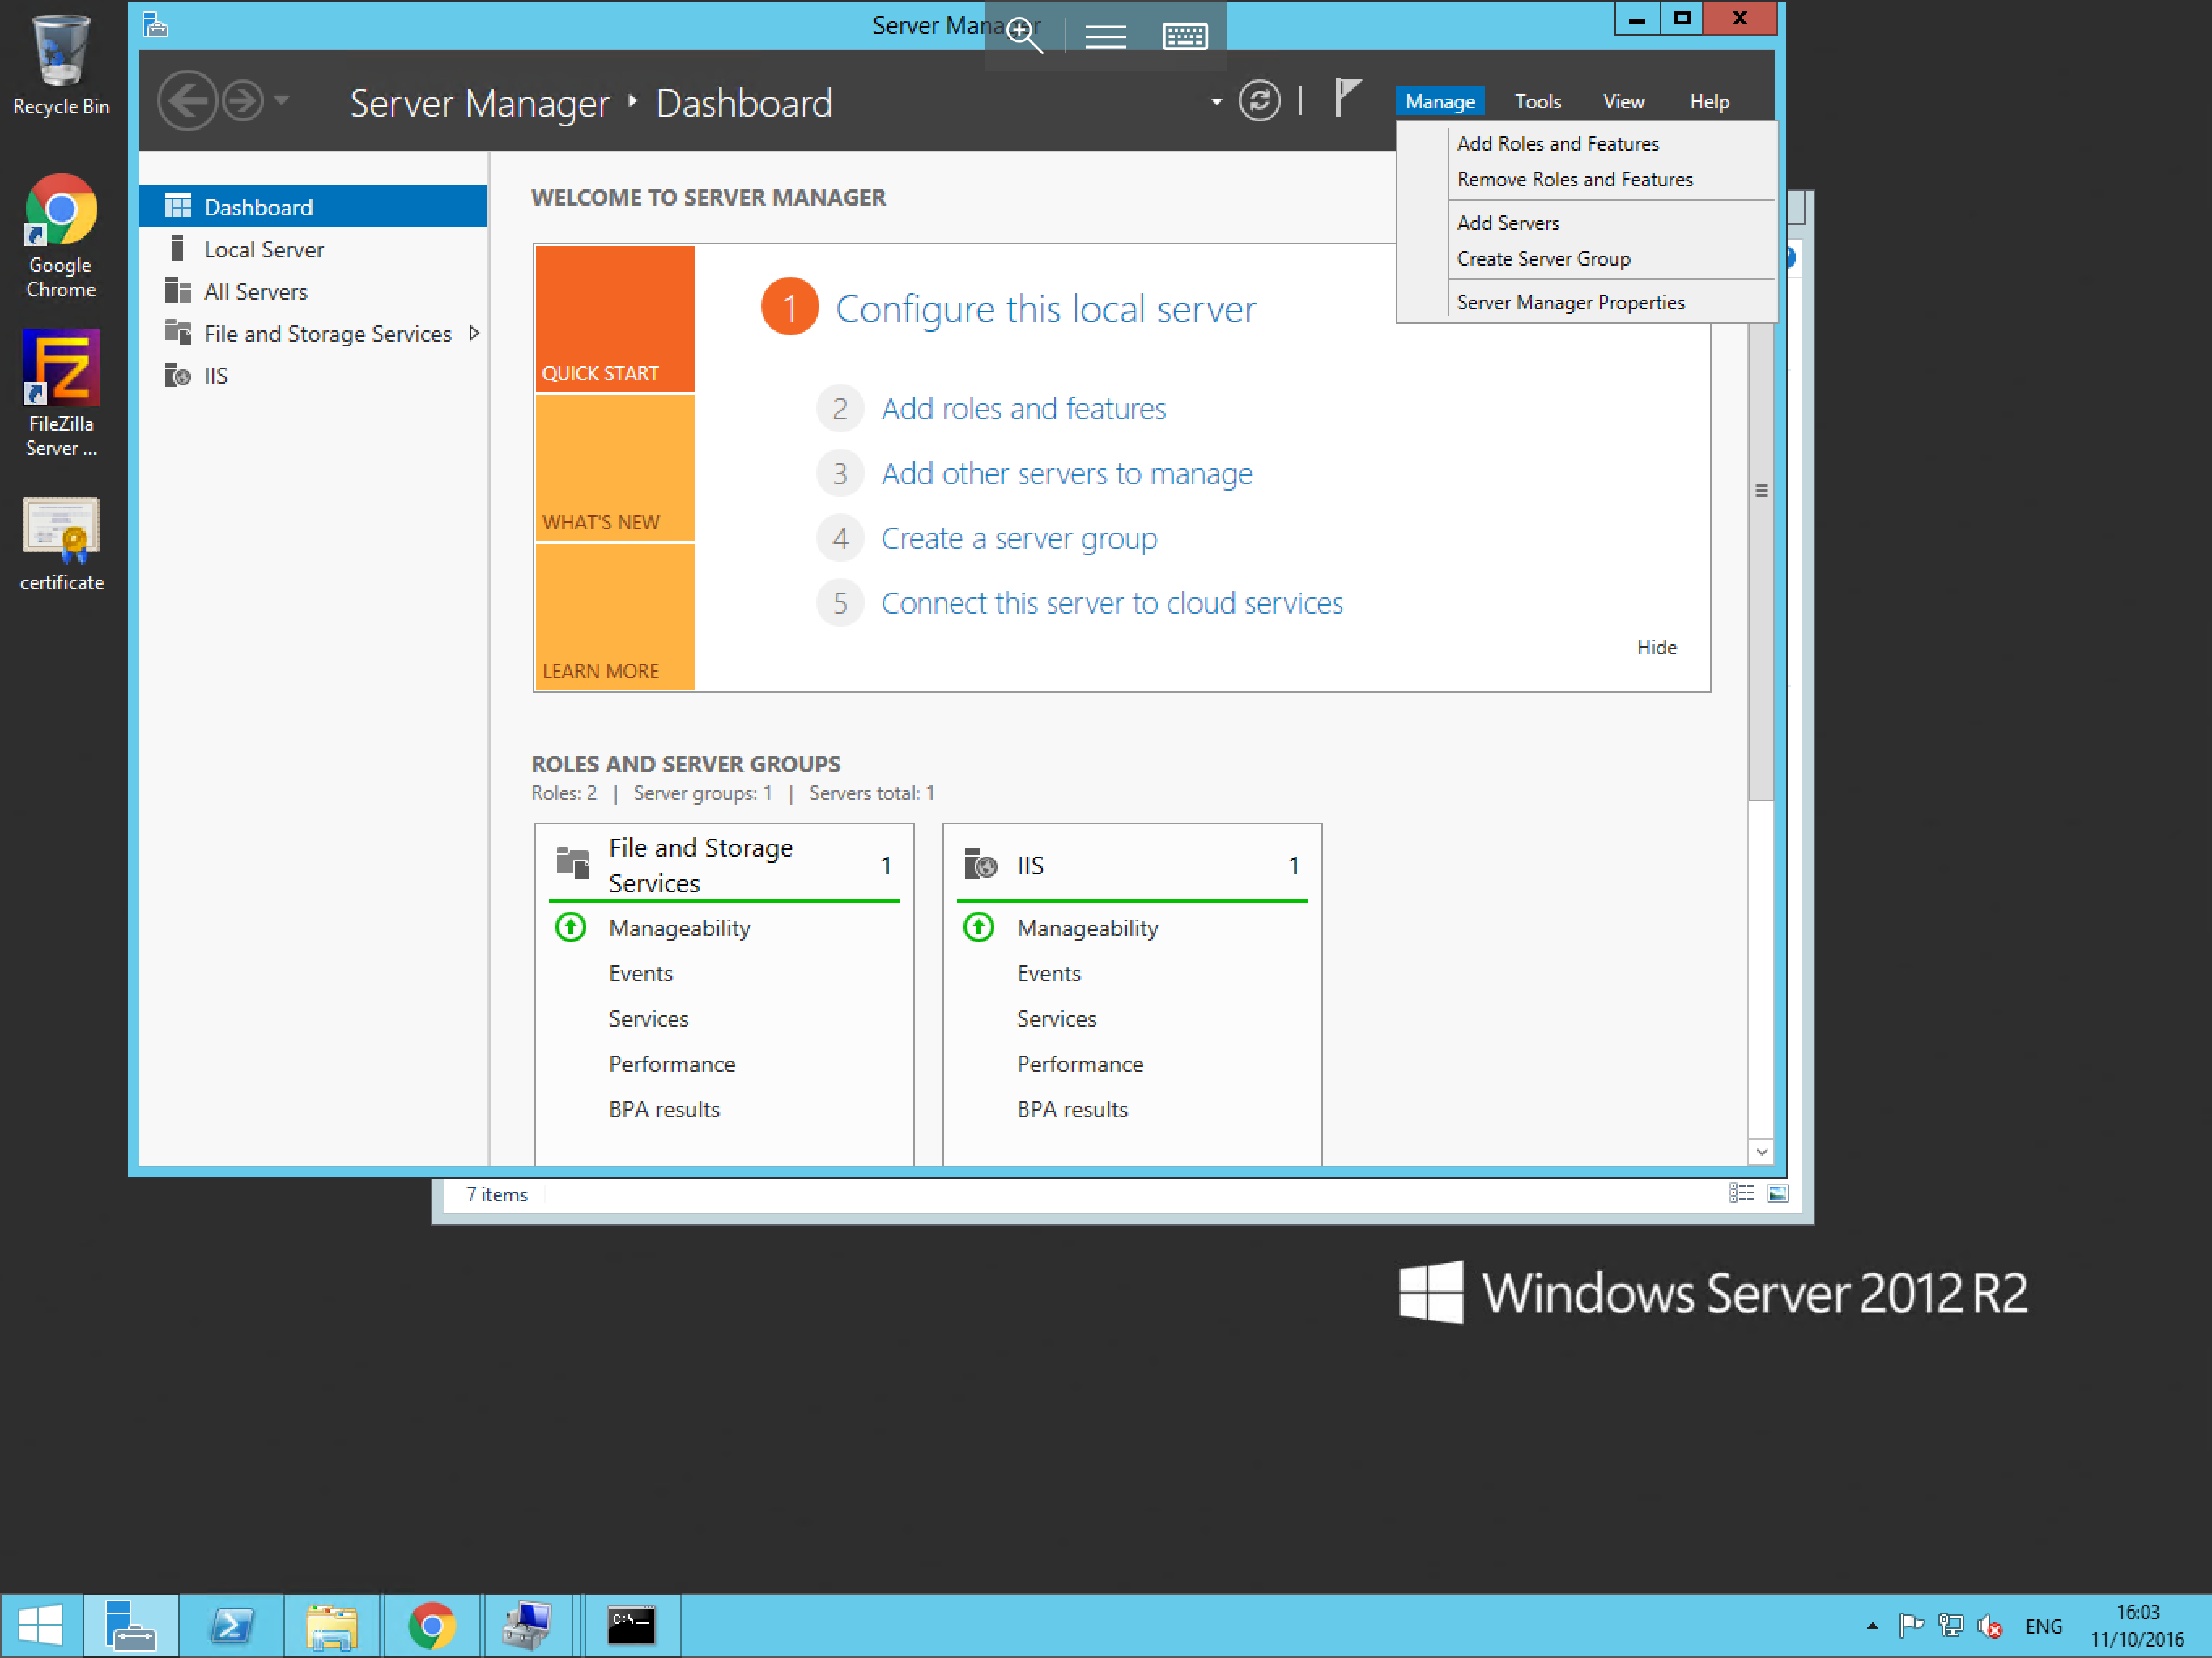The image size is (2212, 1658).
Task: Select Dashboard in the sidebar
Action: coord(313,206)
